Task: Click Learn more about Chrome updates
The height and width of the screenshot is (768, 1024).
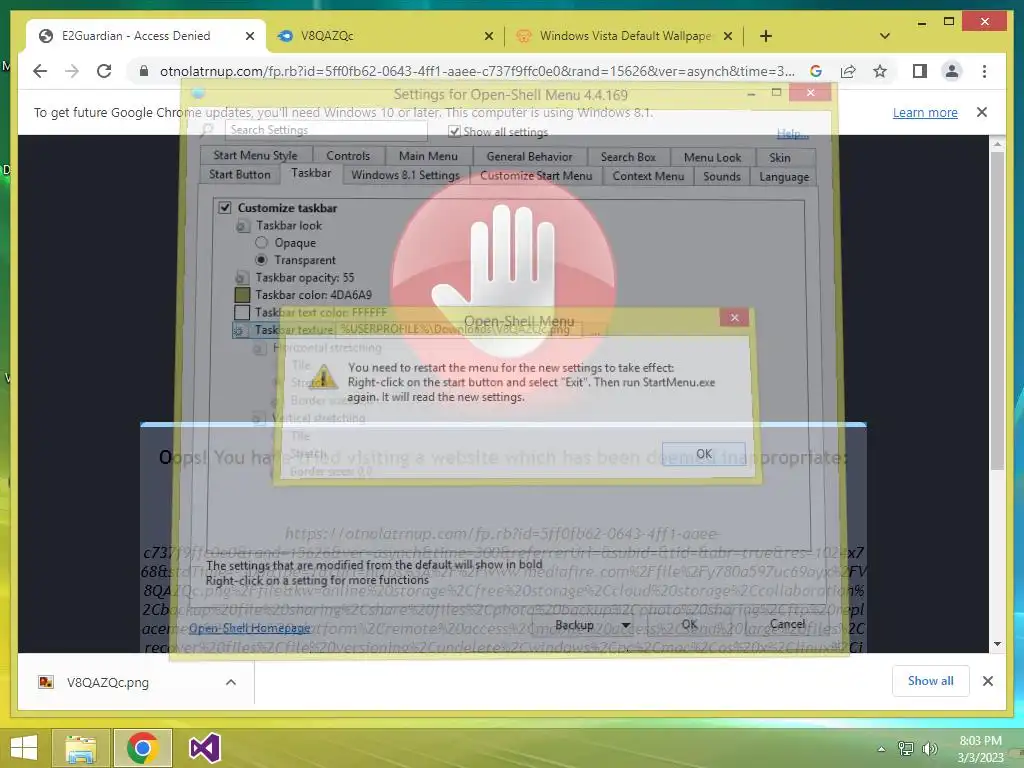Action: pos(925,112)
